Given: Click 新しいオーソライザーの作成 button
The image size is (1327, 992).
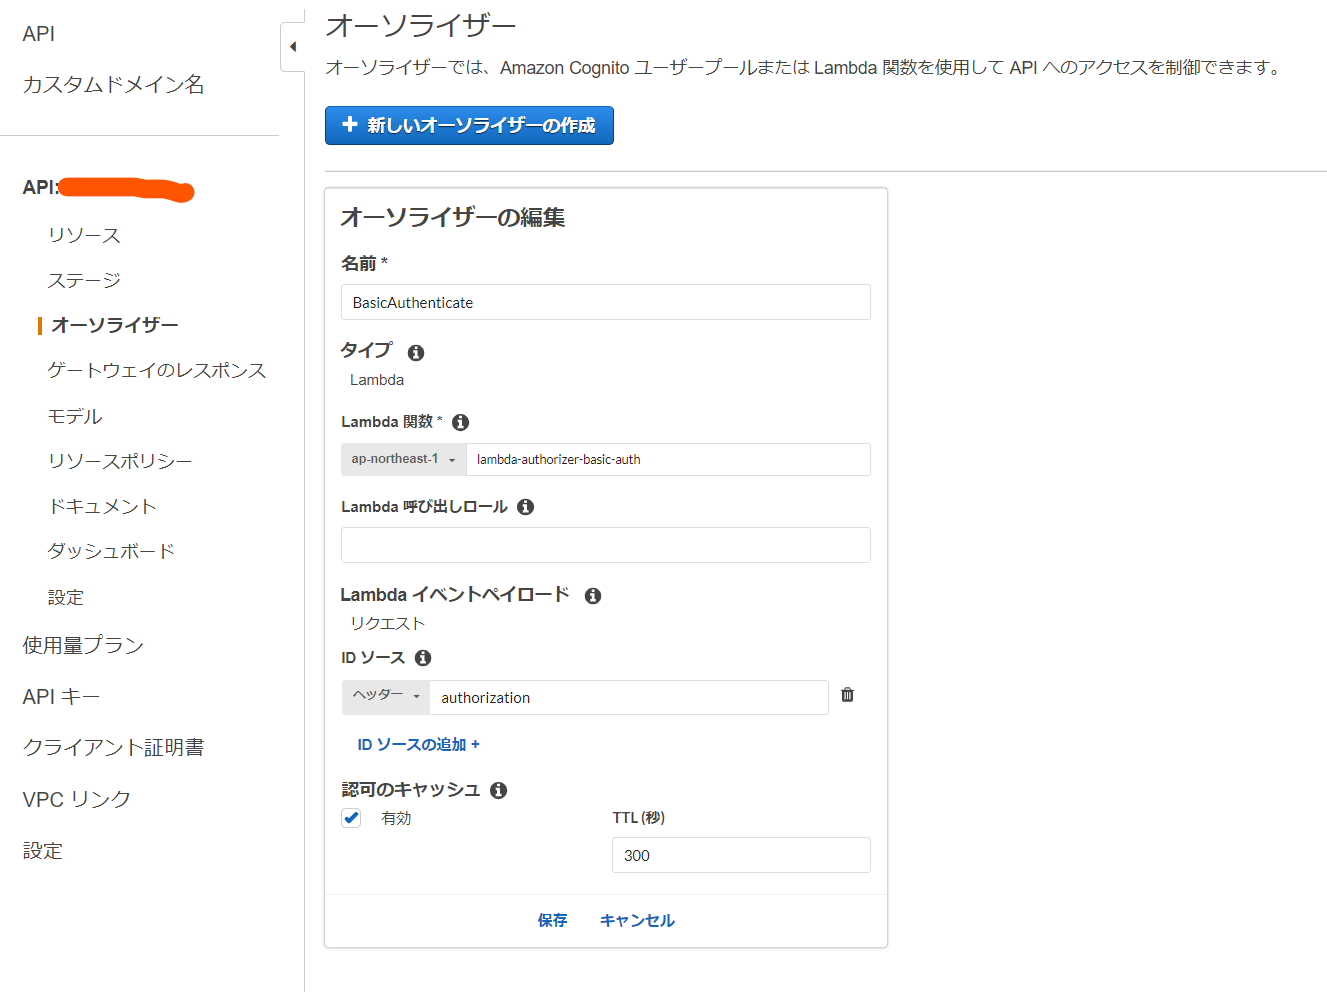Looking at the screenshot, I should (469, 126).
